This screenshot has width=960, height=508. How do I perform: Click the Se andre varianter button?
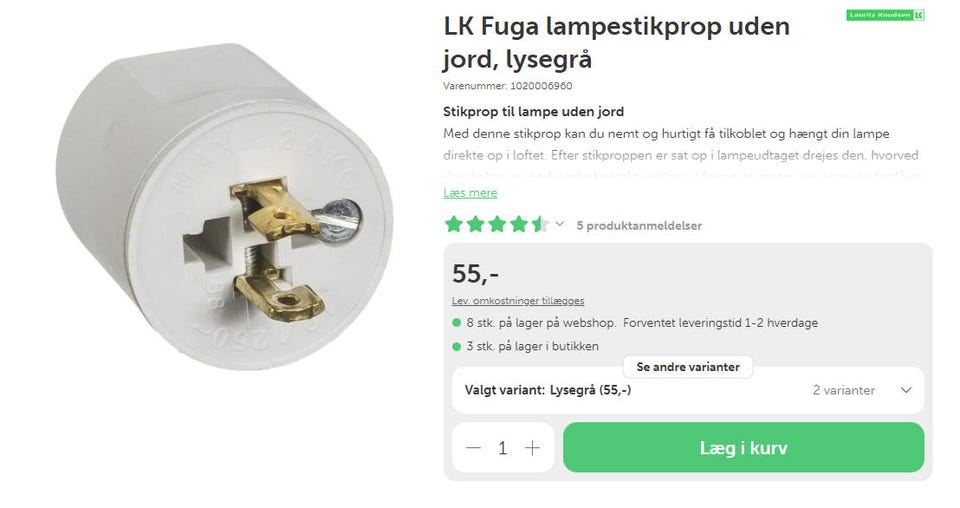[688, 367]
